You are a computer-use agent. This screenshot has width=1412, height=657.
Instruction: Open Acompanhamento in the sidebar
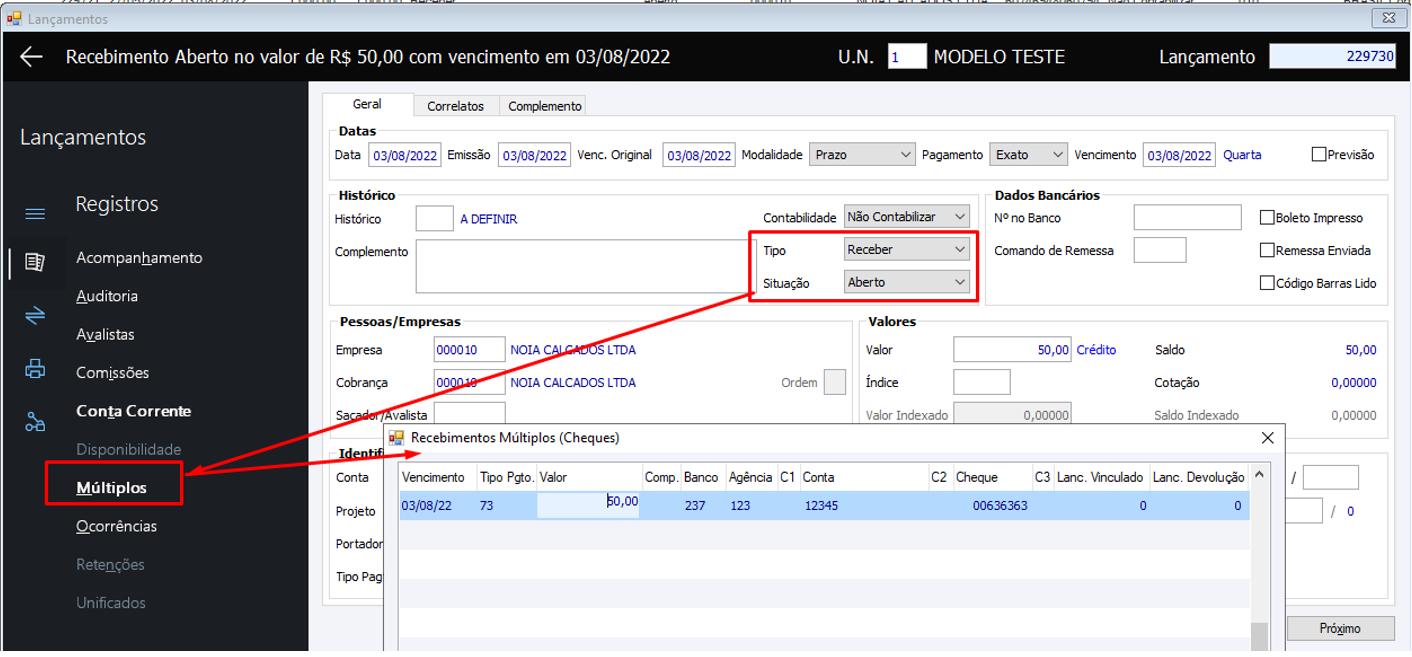coord(139,258)
